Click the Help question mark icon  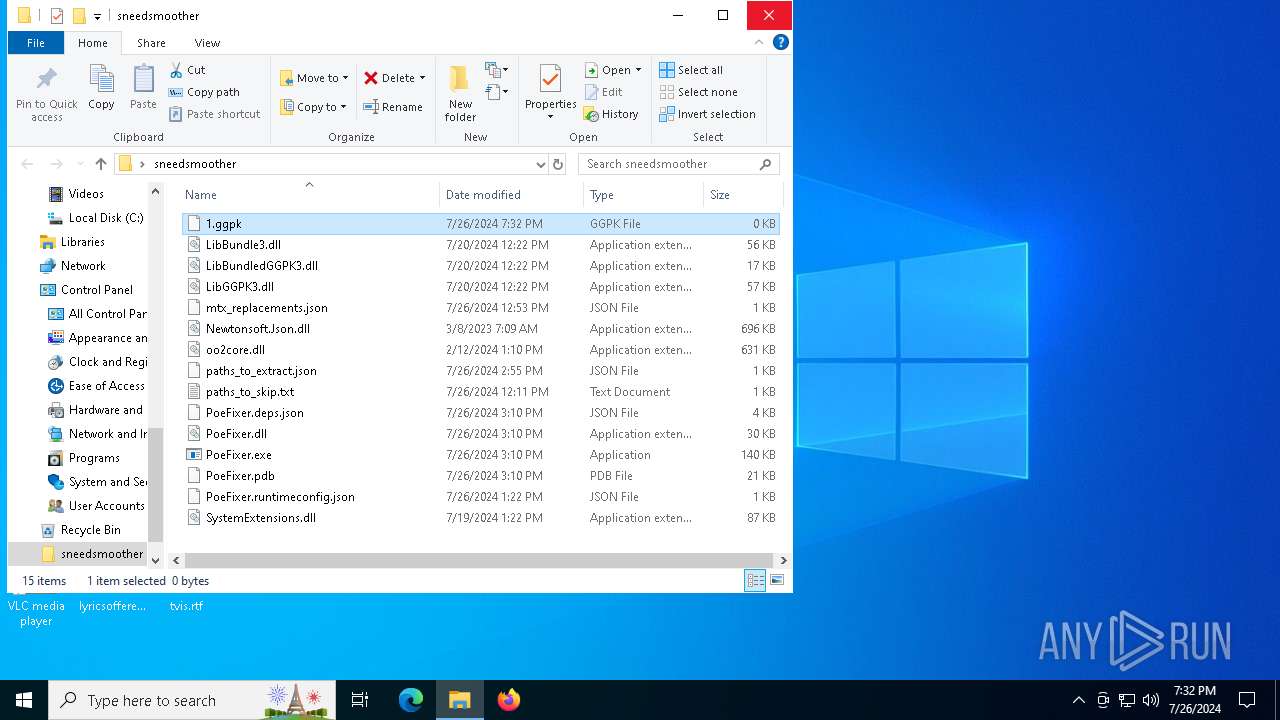(781, 42)
